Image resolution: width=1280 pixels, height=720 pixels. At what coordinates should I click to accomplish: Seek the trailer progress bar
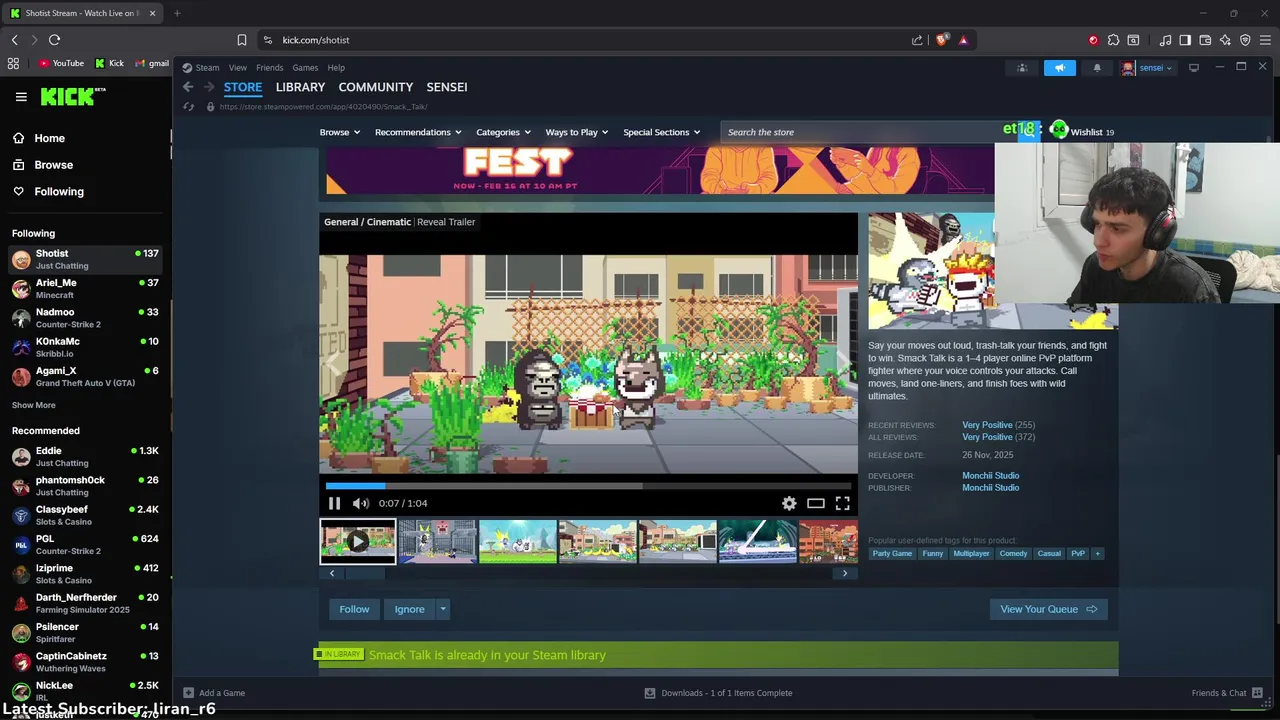[x=588, y=486]
